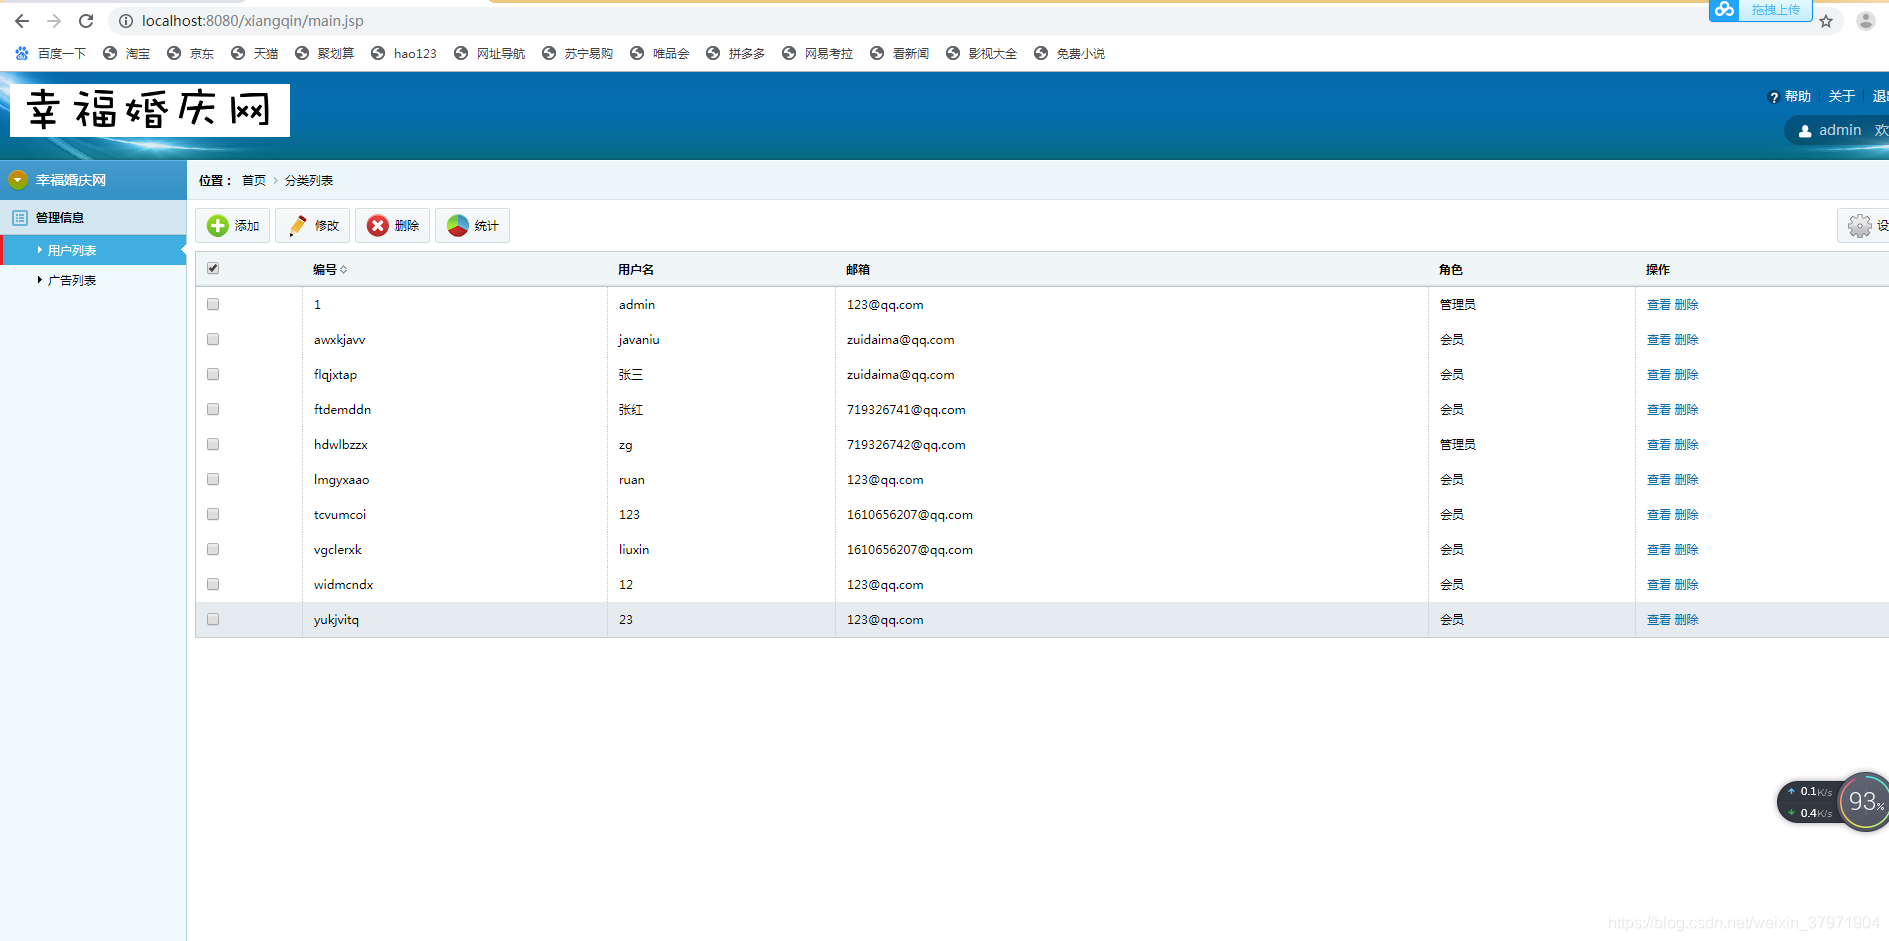Click 删除 for row widmcndx
This screenshot has width=1889, height=941.
coord(1687,585)
